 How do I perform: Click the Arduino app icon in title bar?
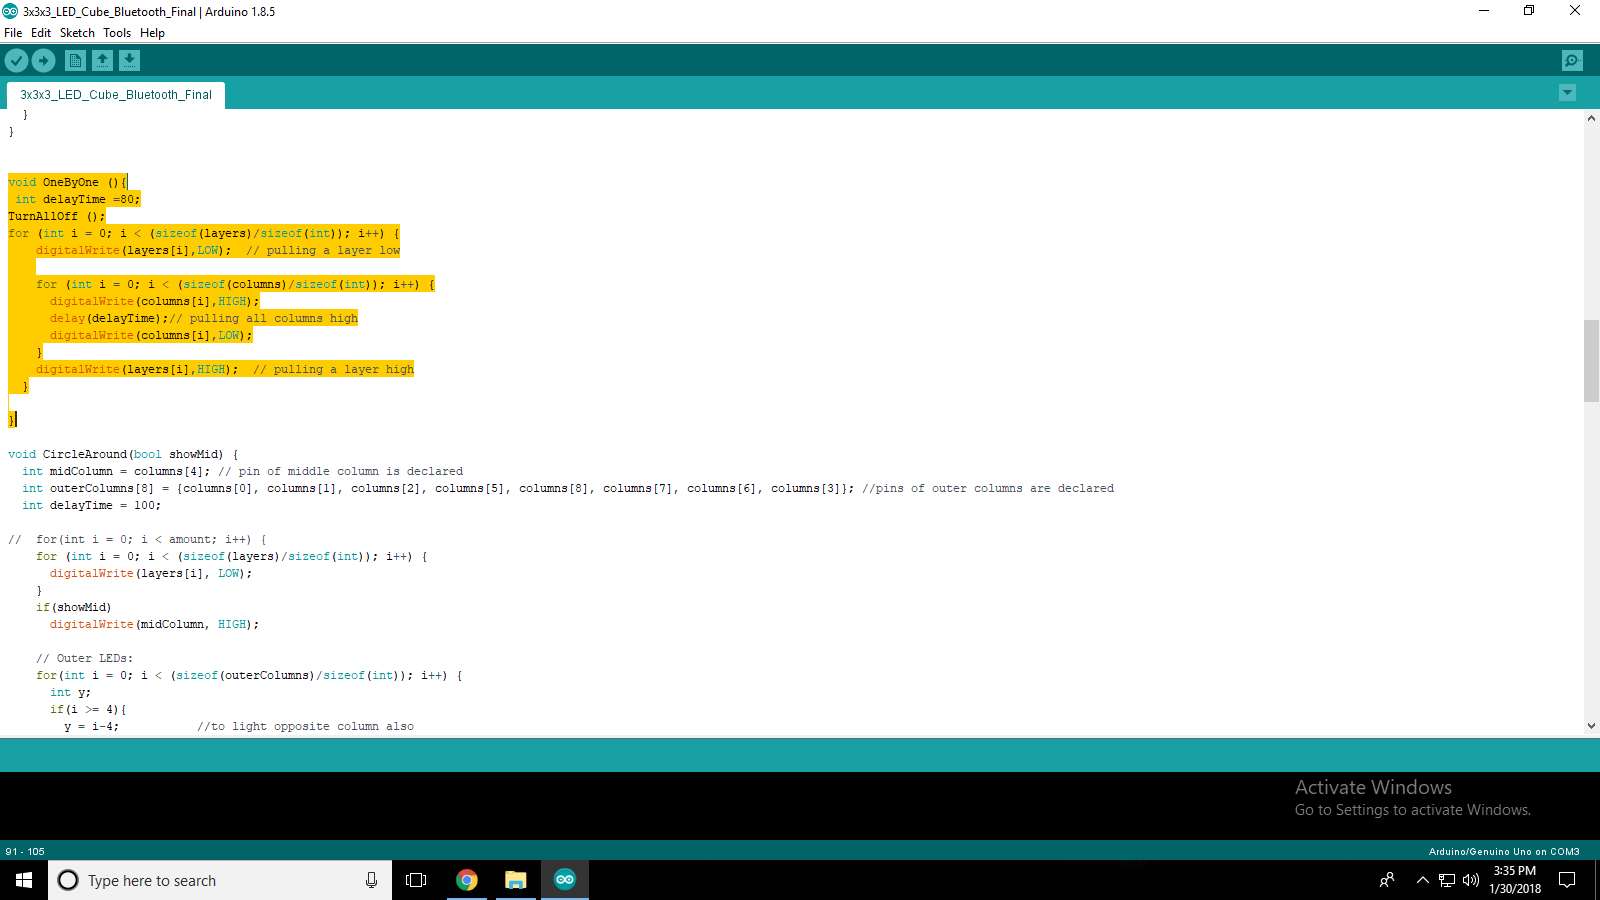[x=10, y=11]
